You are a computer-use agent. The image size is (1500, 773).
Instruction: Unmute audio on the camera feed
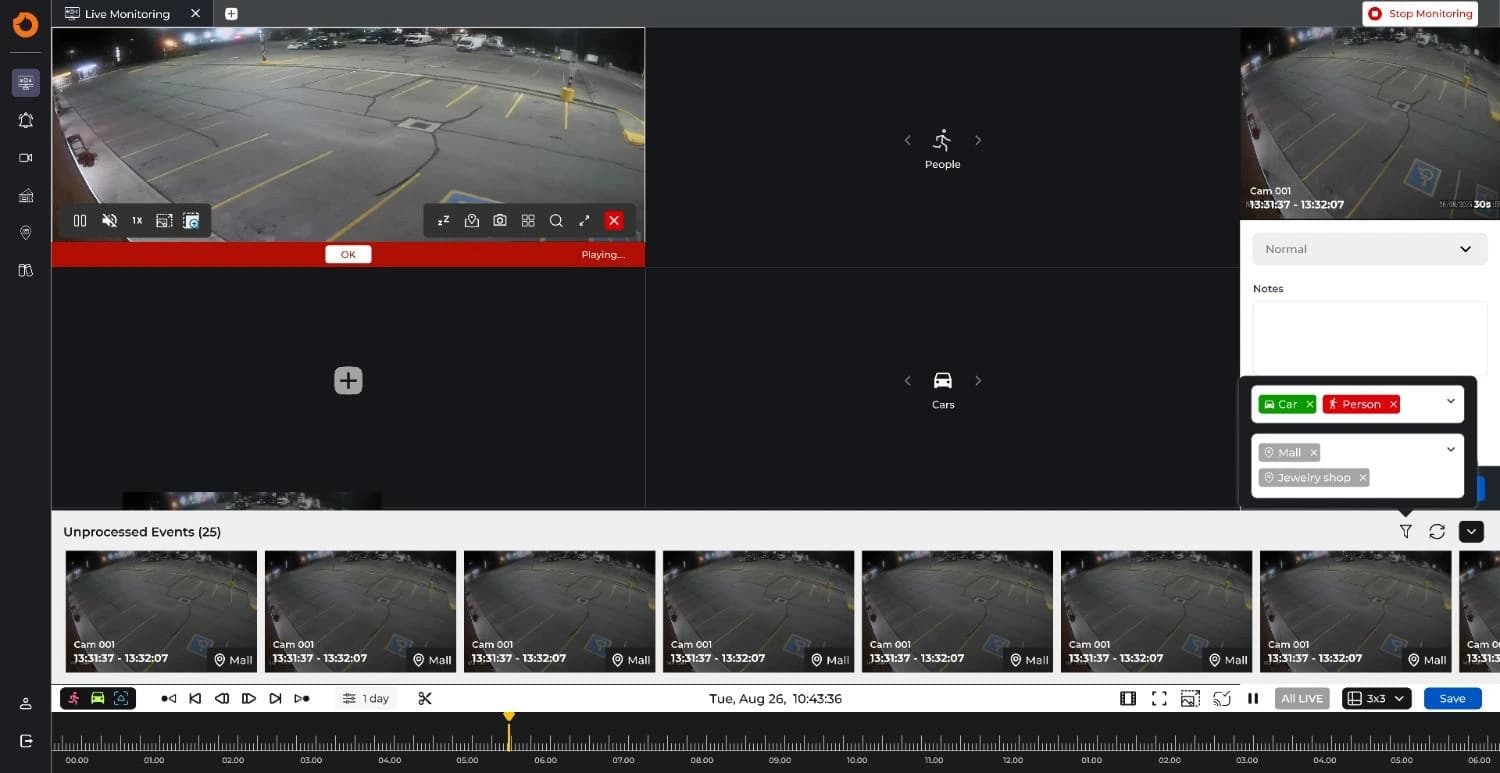(110, 221)
